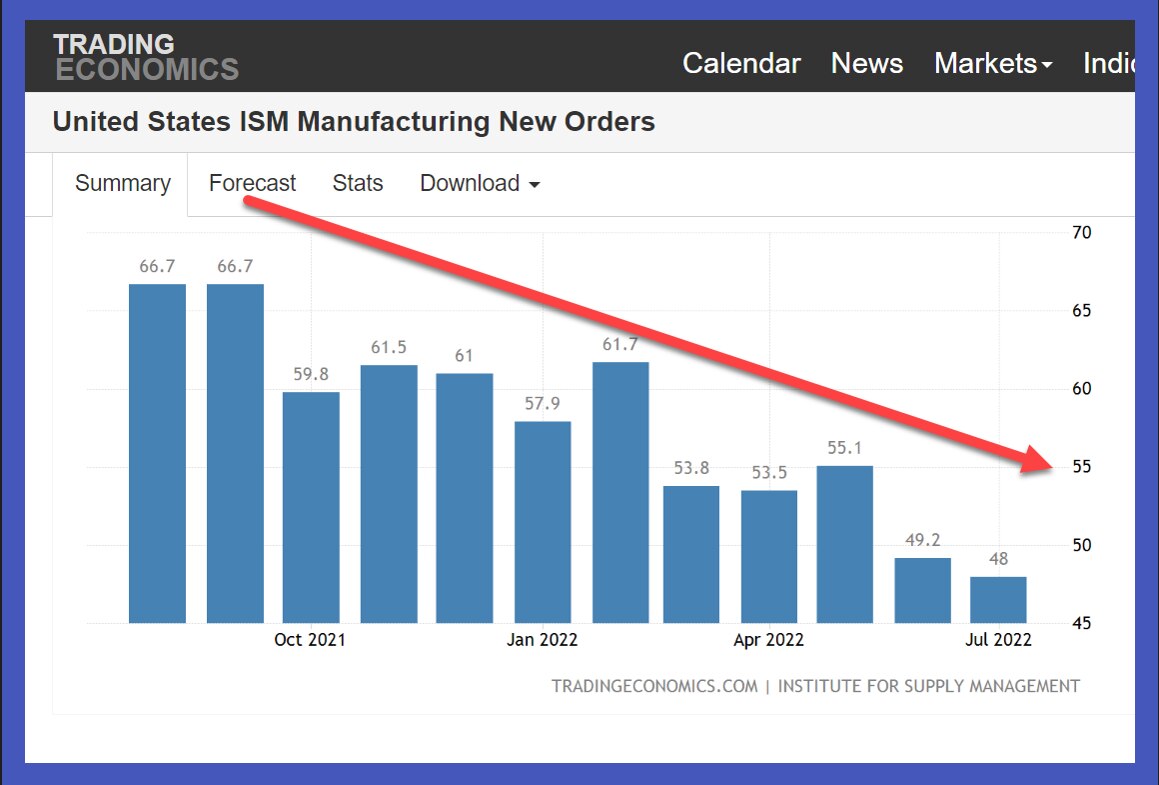Viewport: 1159px width, 785px height.
Task: Click the TRADINGECONOMICS.COM source credit
Action: click(654, 686)
